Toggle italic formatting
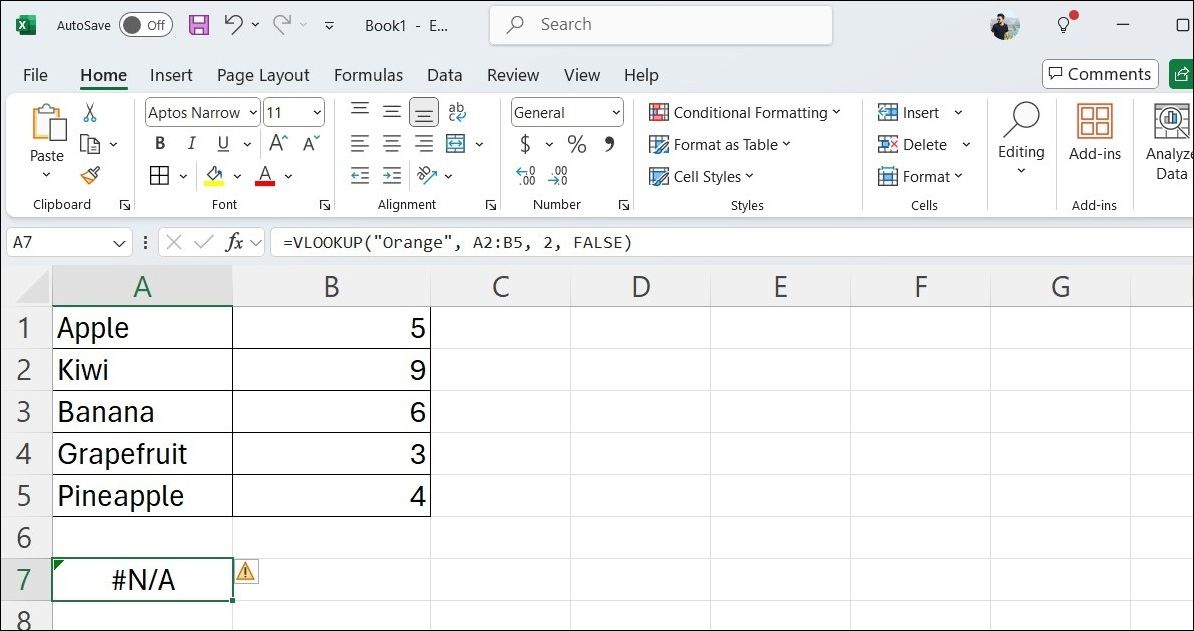 click(x=191, y=144)
